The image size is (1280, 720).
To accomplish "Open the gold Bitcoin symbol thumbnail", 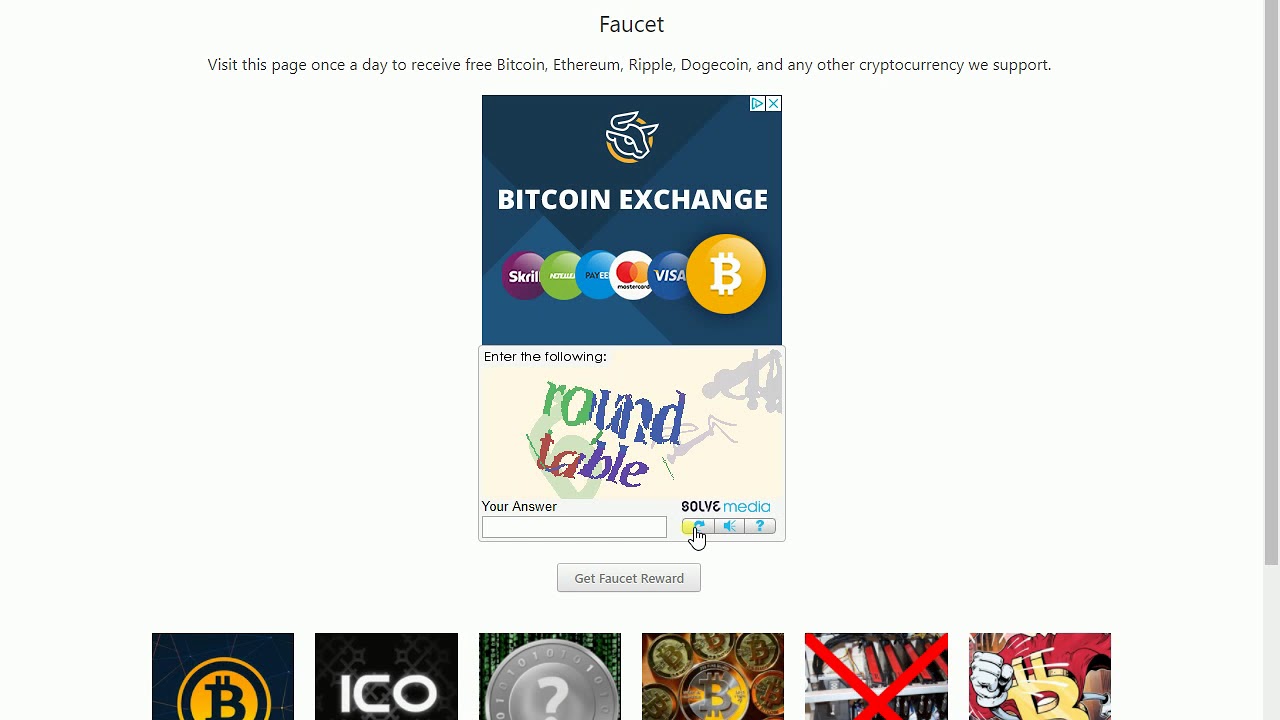I will (223, 676).
